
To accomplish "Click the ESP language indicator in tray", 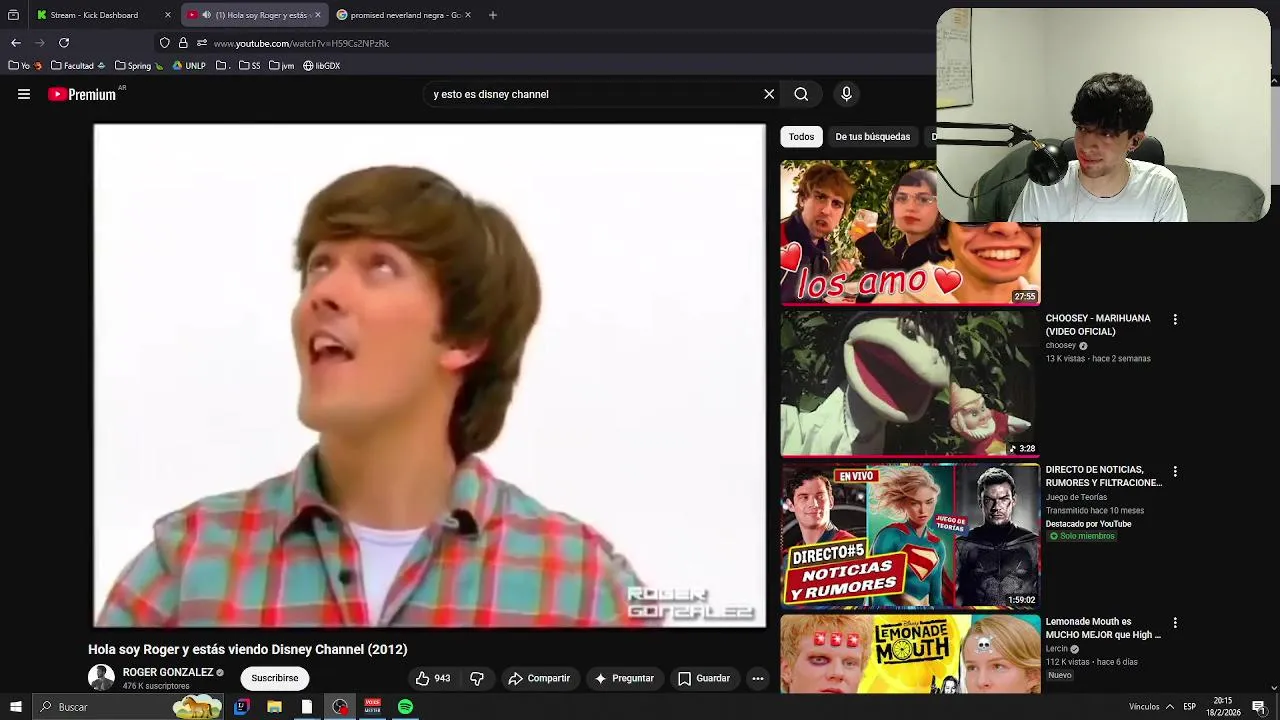I will (x=1189, y=707).
